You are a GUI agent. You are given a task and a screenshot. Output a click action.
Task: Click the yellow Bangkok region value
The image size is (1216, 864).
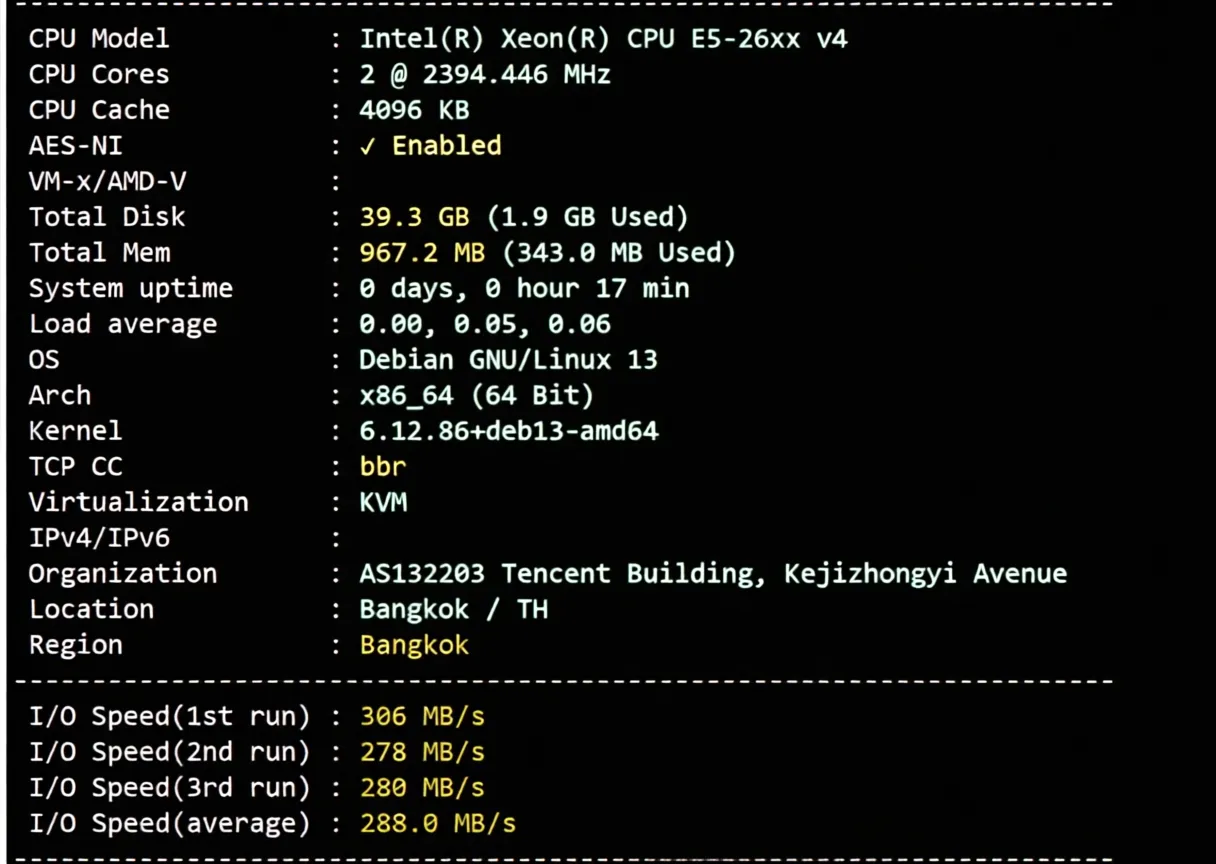[x=414, y=645]
